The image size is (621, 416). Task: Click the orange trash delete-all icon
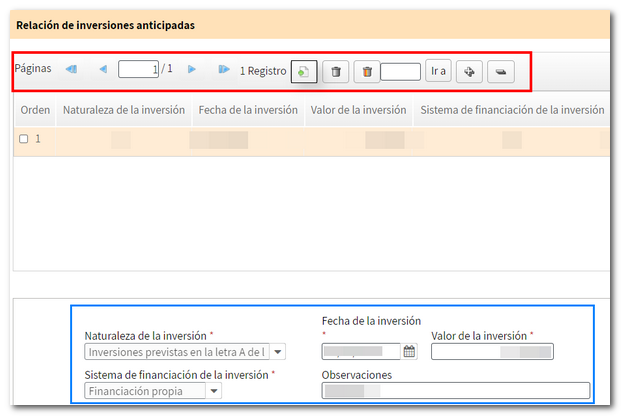click(x=367, y=71)
